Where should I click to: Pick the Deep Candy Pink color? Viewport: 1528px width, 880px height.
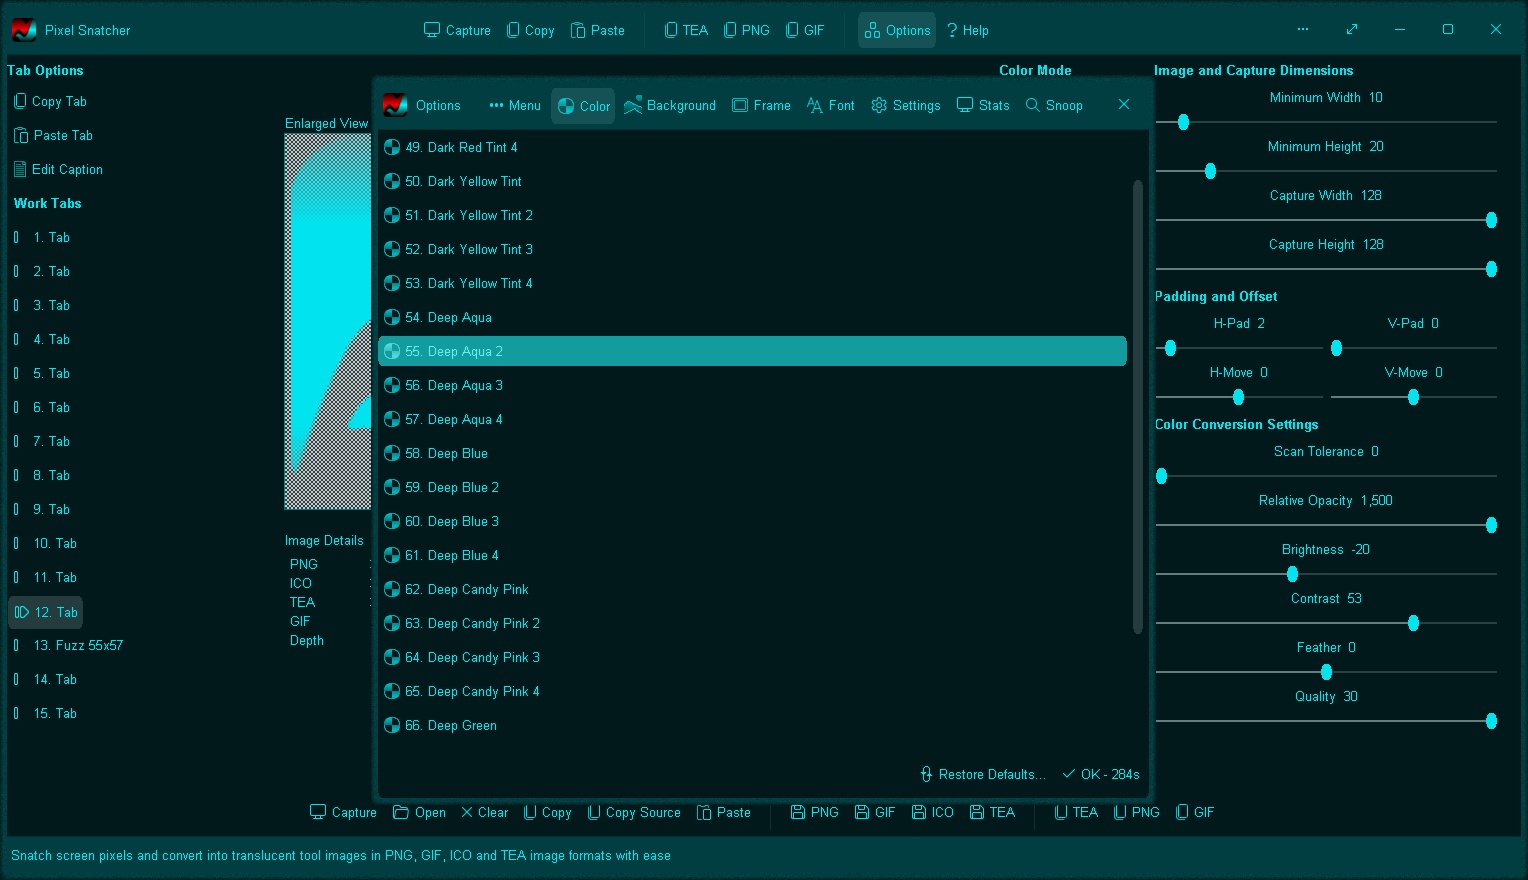(468, 589)
